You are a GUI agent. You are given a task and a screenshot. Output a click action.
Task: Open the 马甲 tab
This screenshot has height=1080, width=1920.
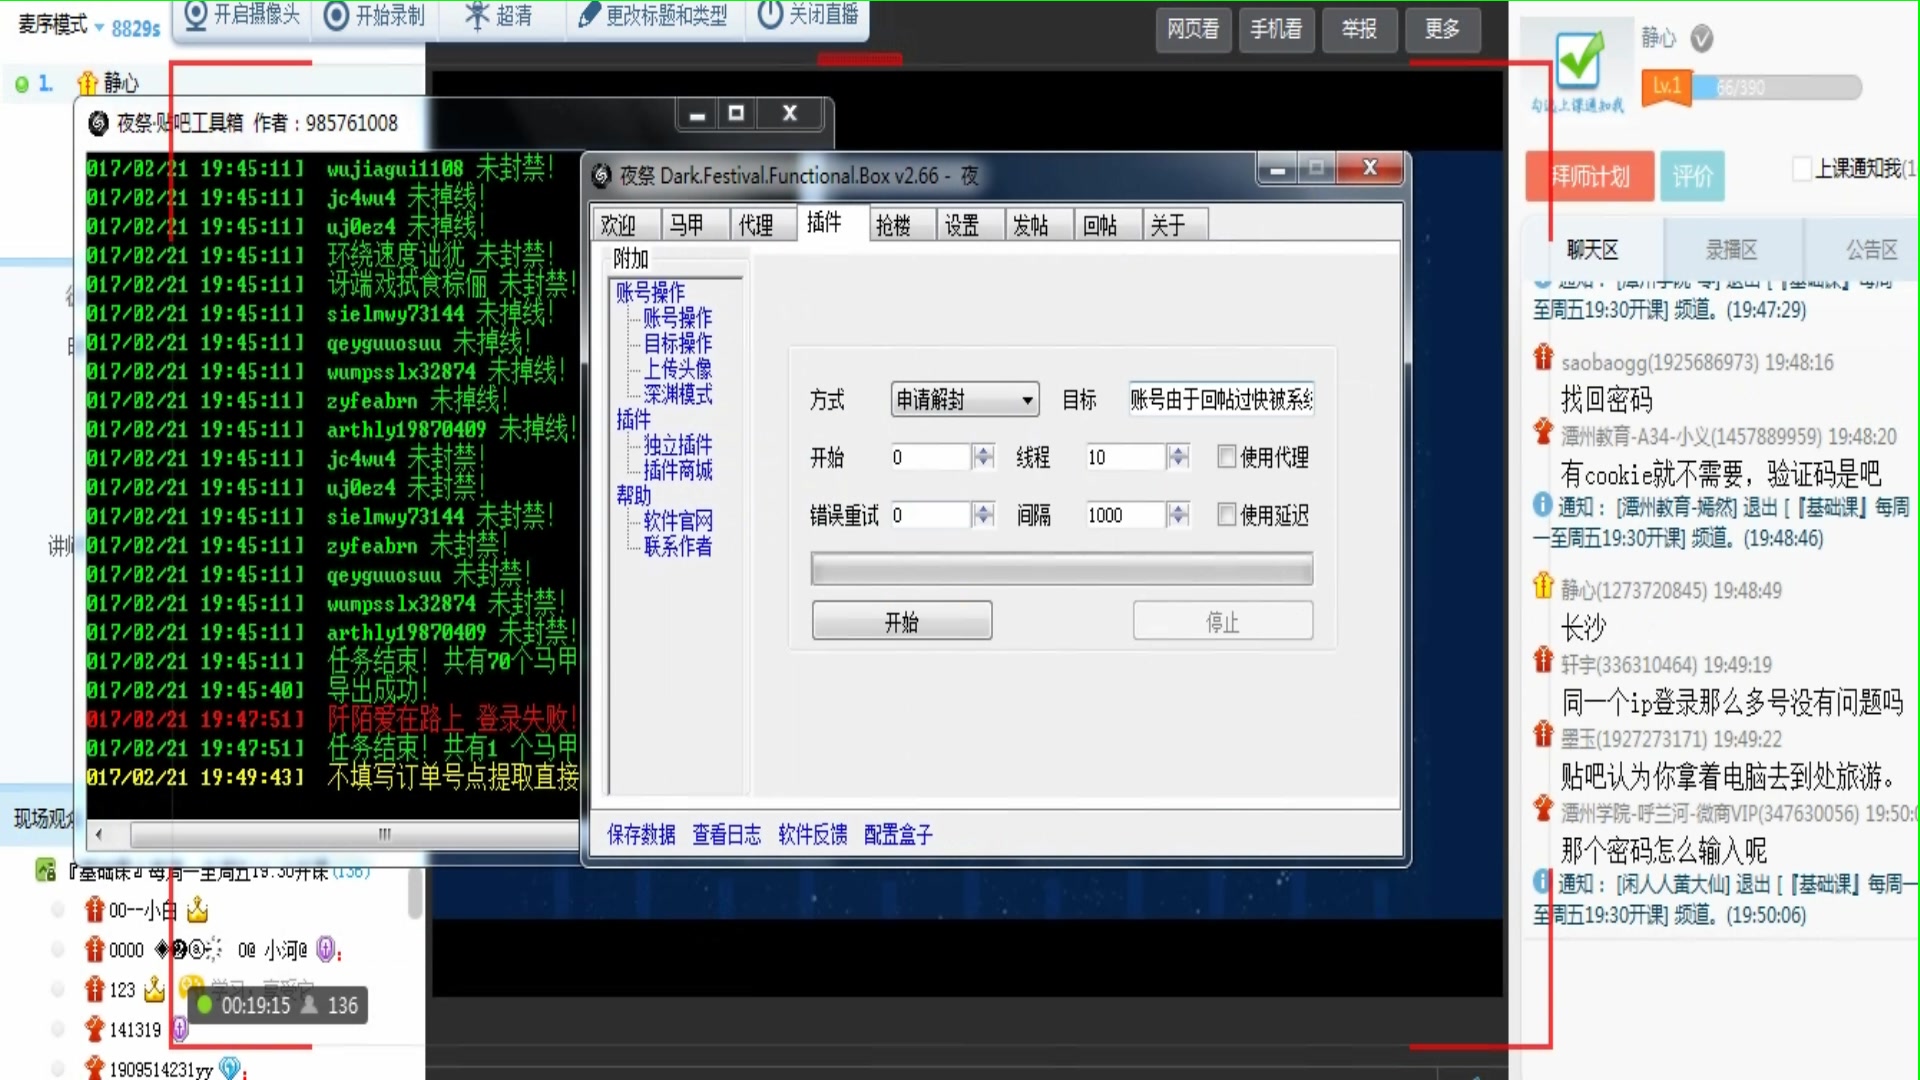695,225
